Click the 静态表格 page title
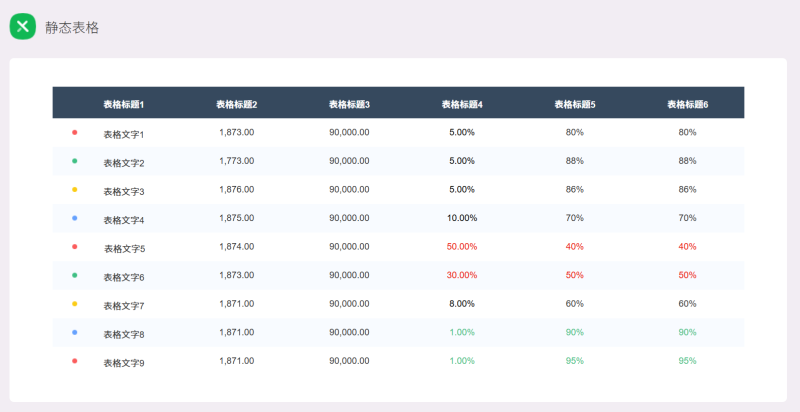This screenshot has width=800, height=412. (x=72, y=28)
